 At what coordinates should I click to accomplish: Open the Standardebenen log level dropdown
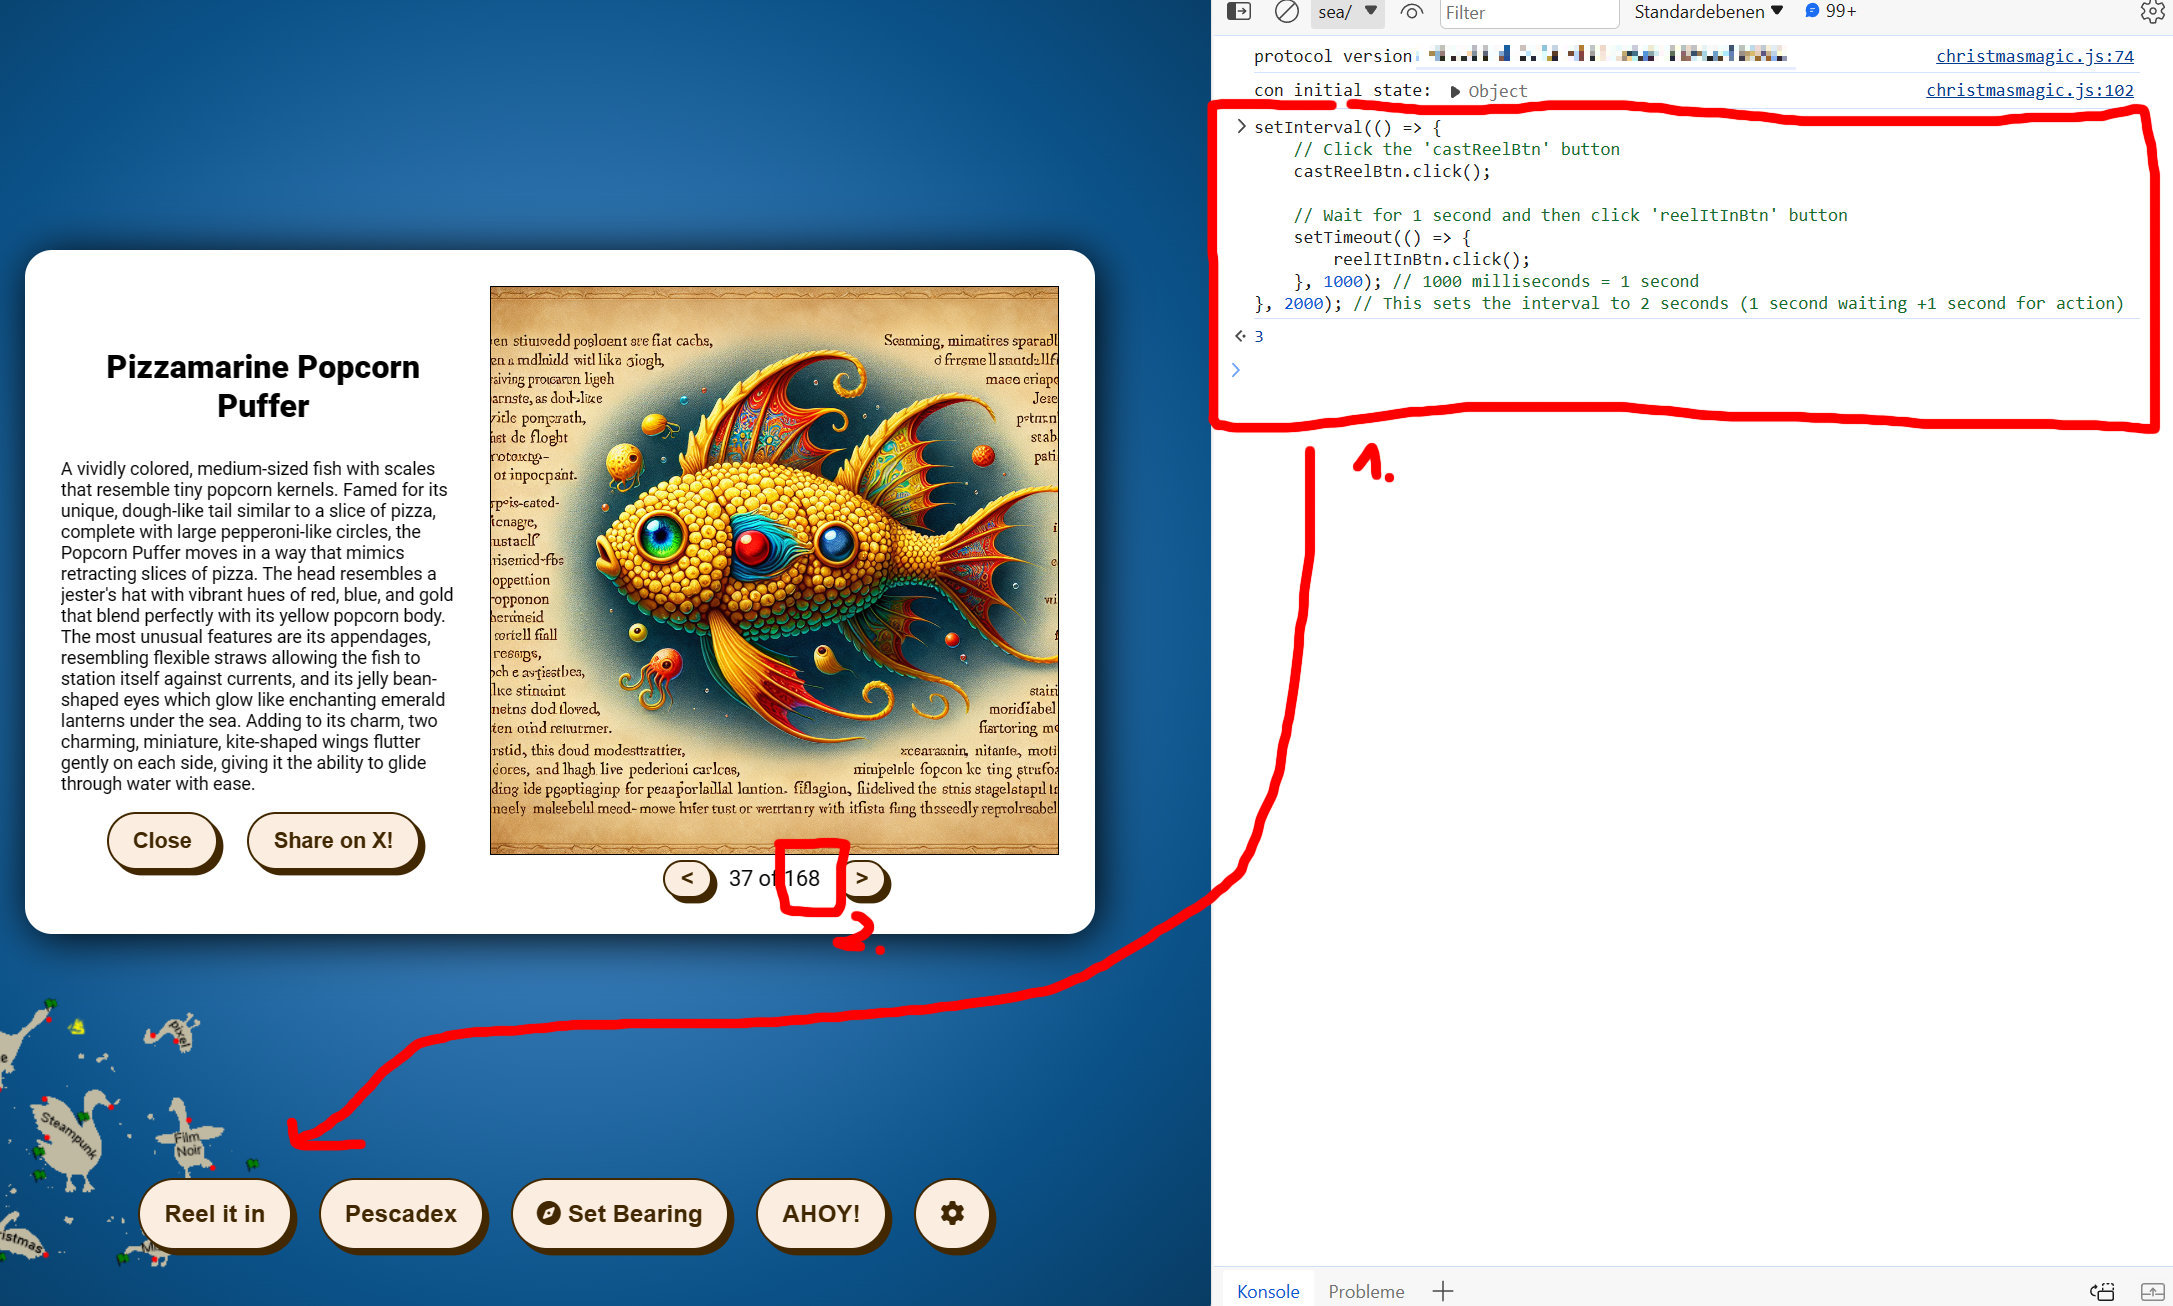tap(1708, 12)
